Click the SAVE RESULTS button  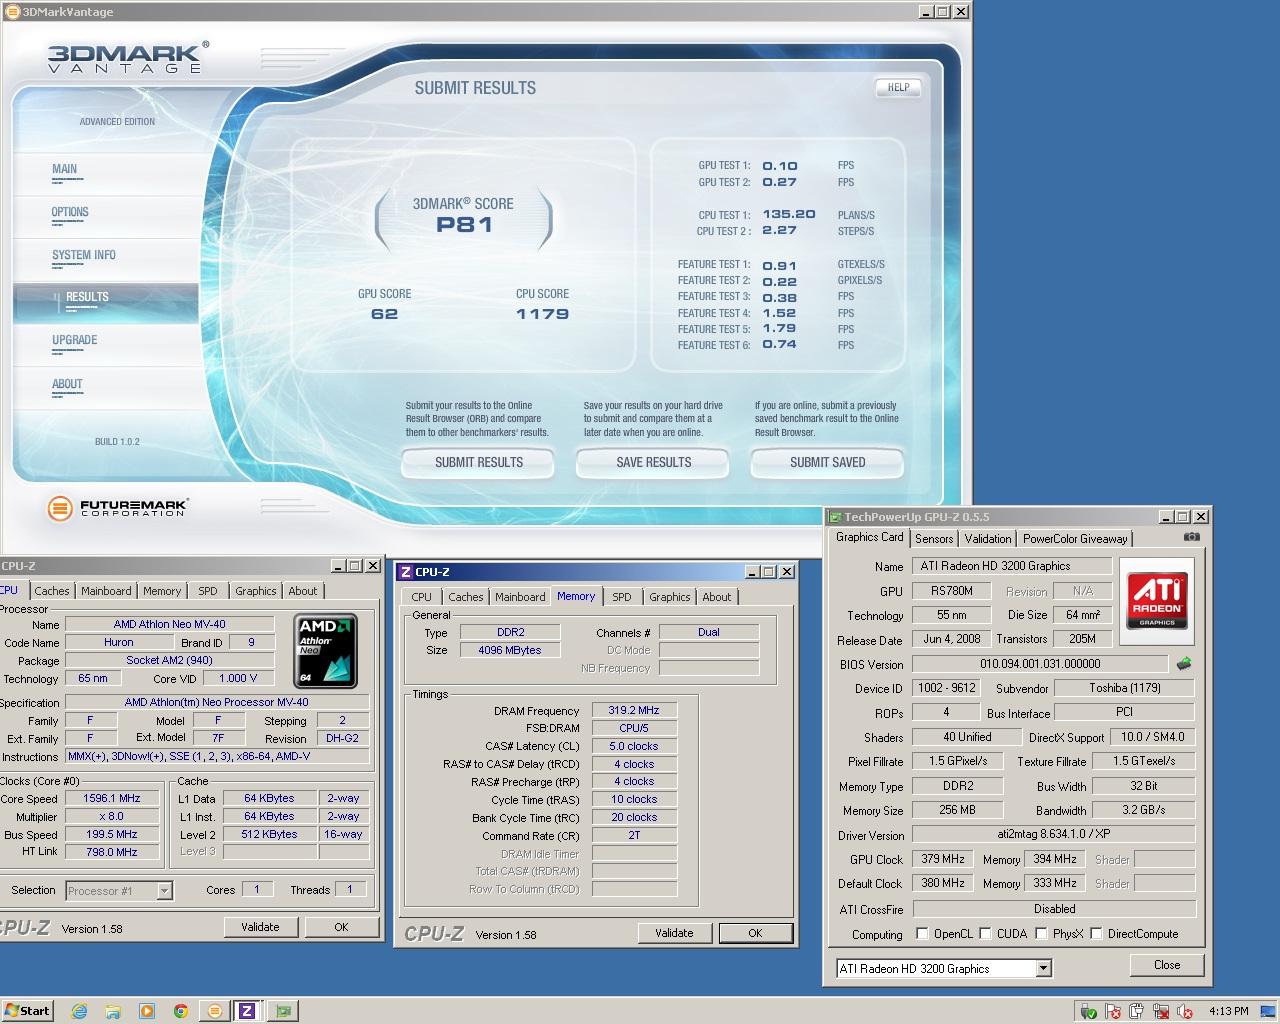point(654,462)
